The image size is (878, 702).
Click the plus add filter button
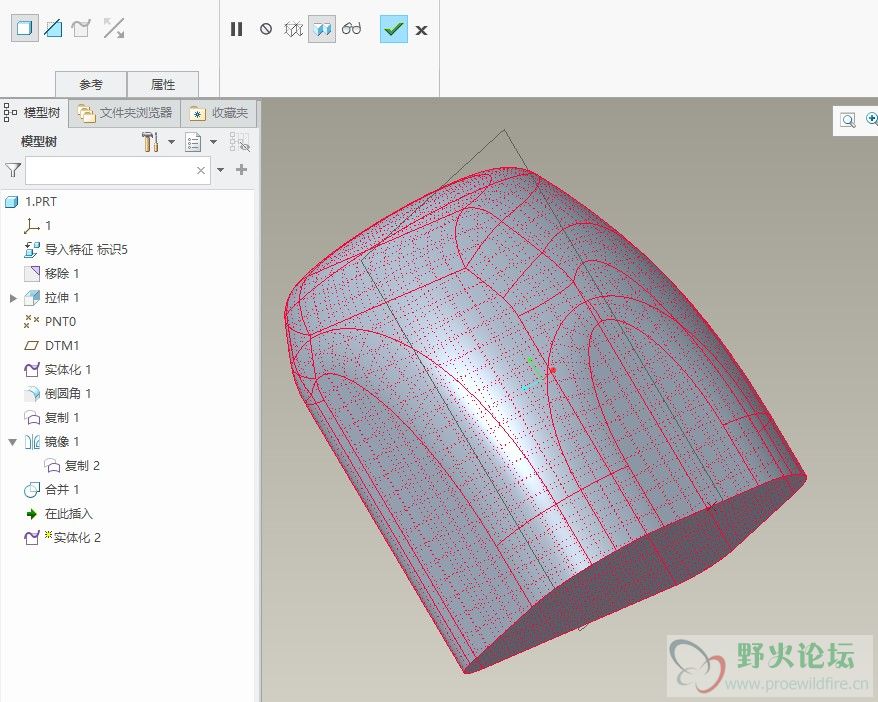241,170
